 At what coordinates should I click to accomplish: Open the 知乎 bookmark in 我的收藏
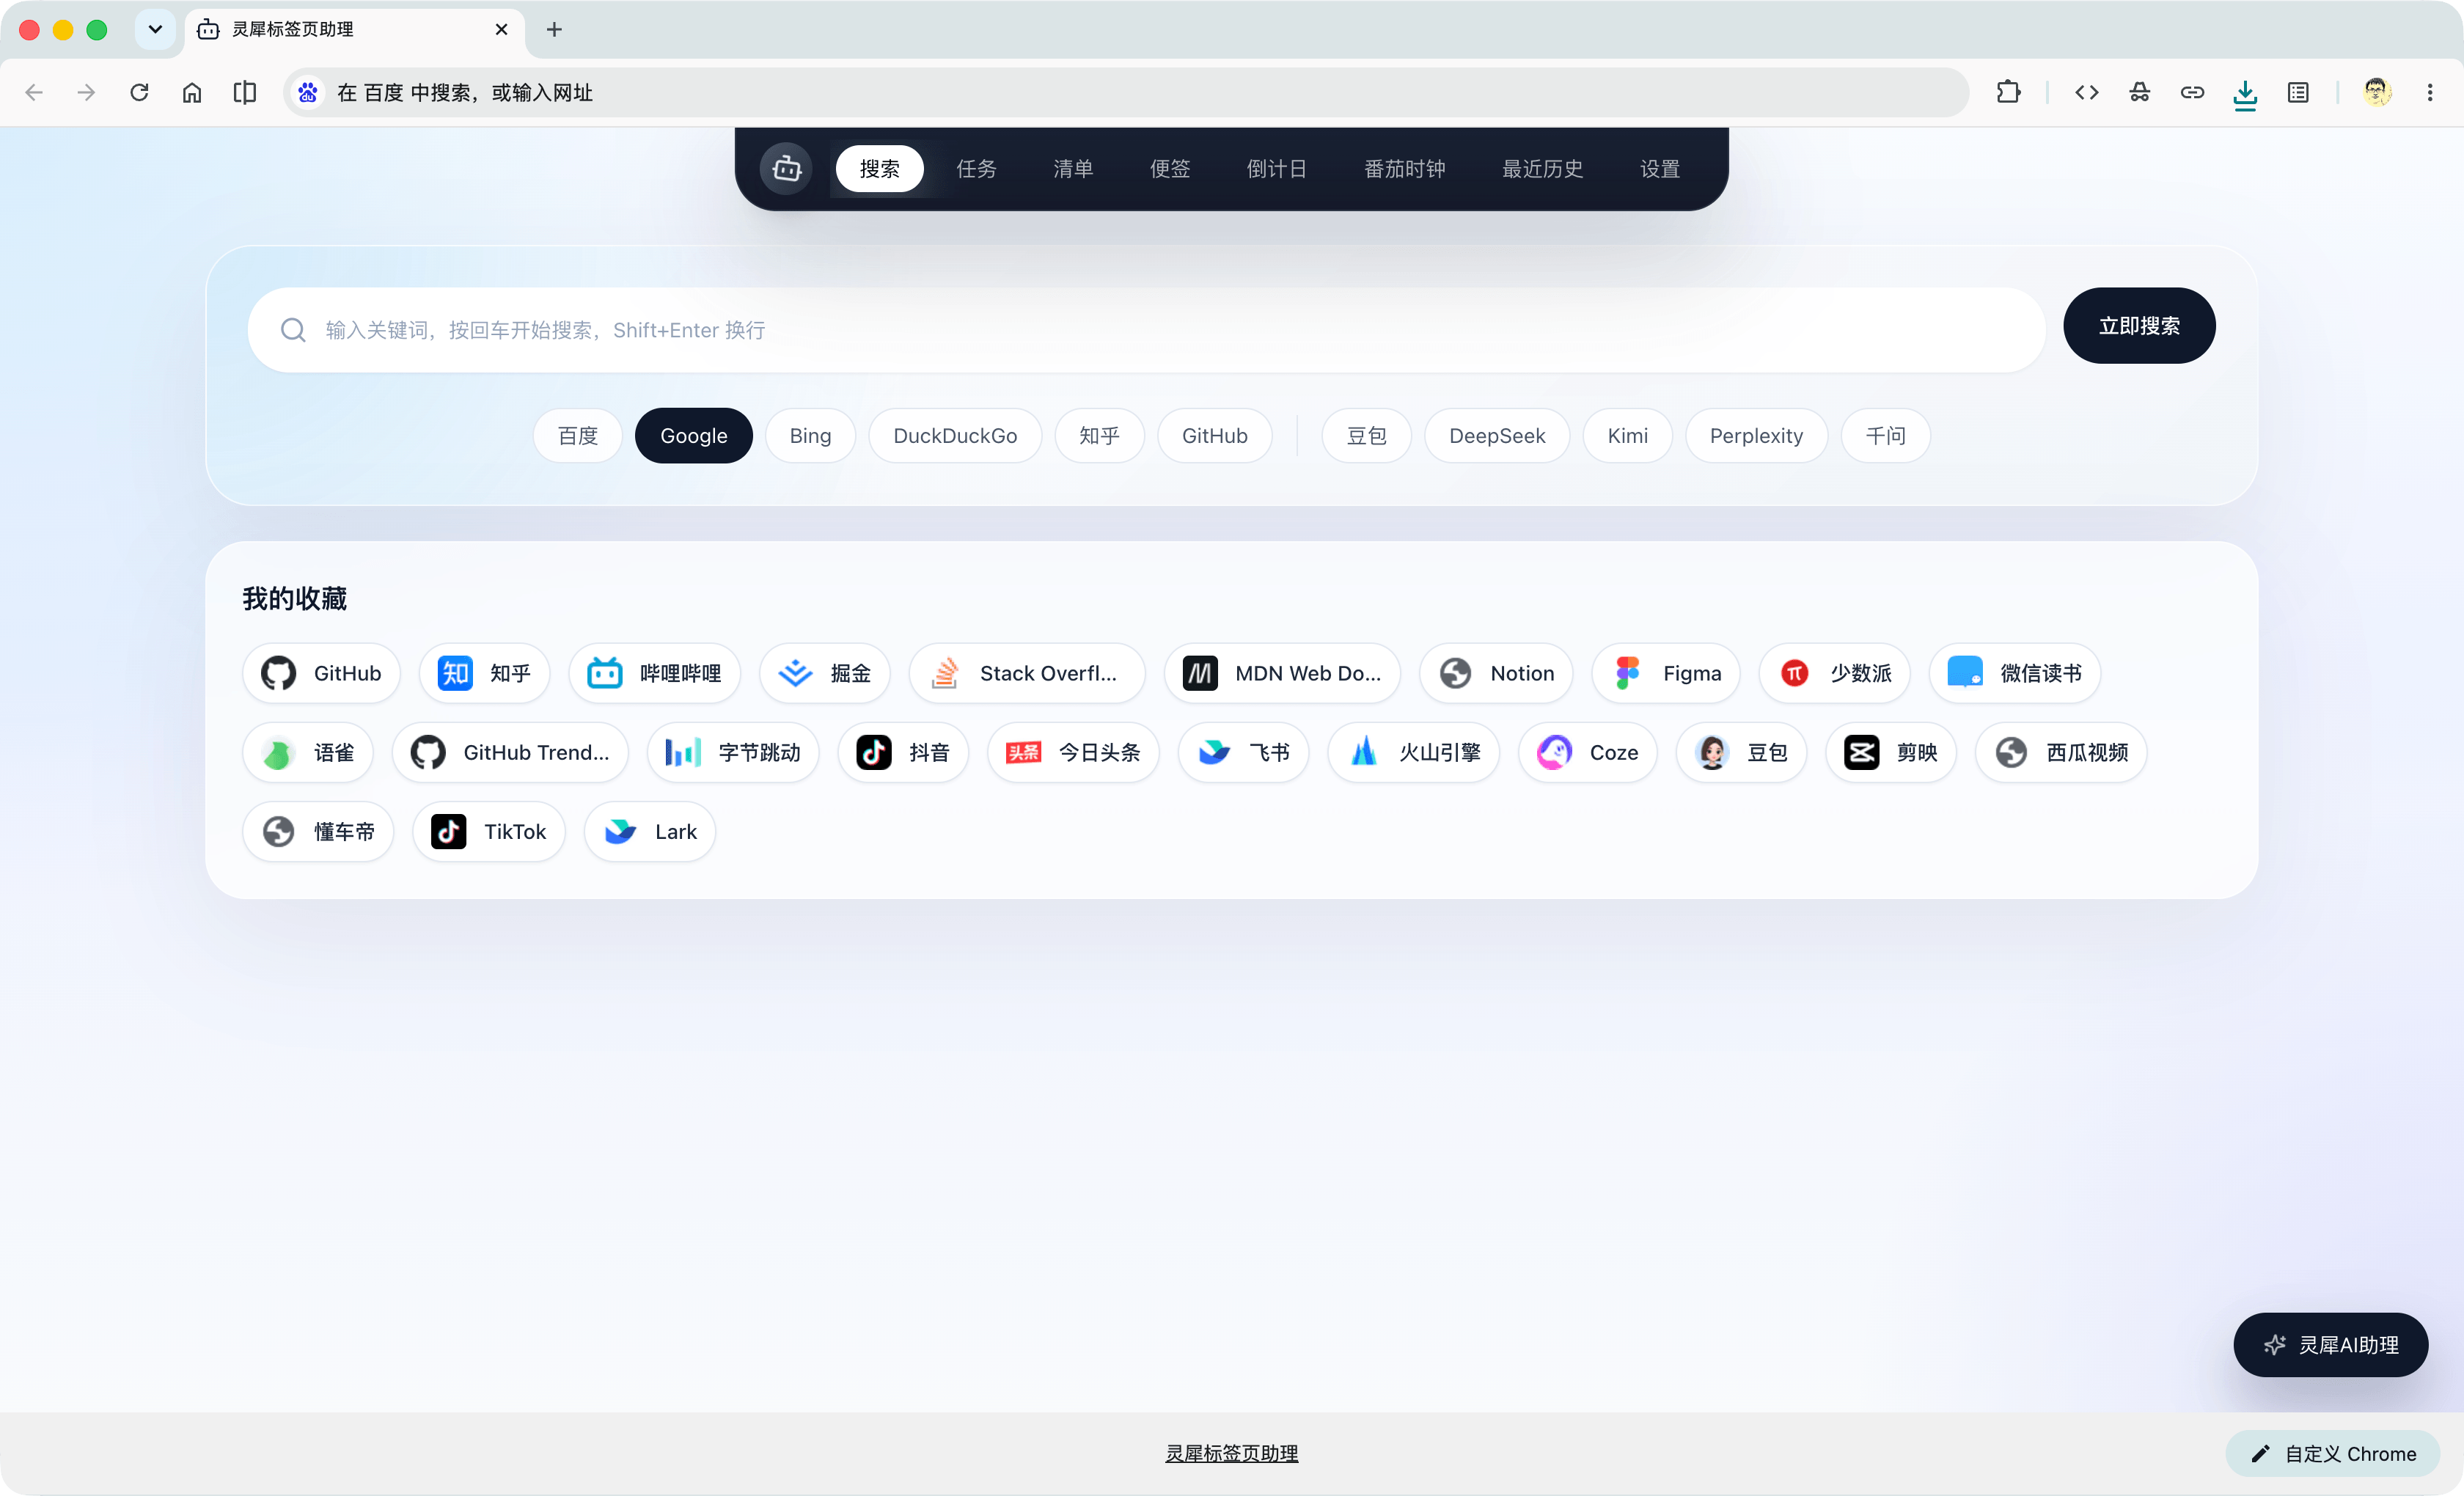484,673
